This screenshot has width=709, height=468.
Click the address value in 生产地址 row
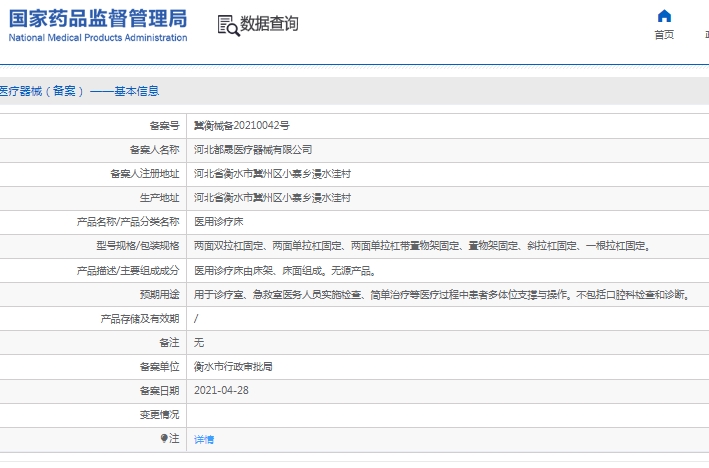tap(272, 198)
